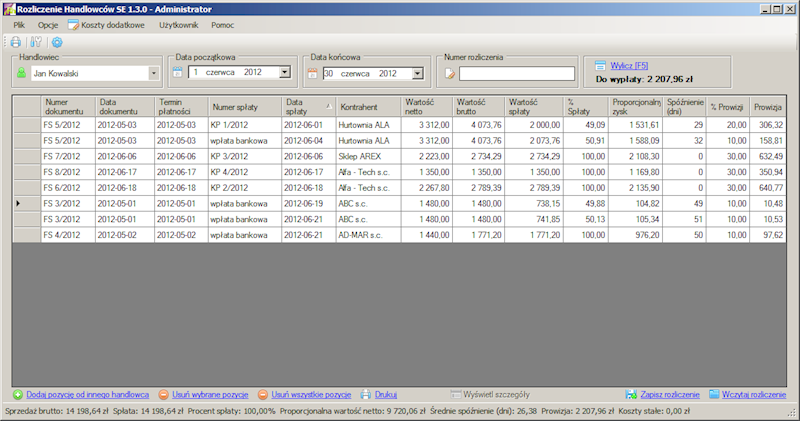Click the Drukuj link
Image resolution: width=800 pixels, height=421 pixels.
[386, 394]
